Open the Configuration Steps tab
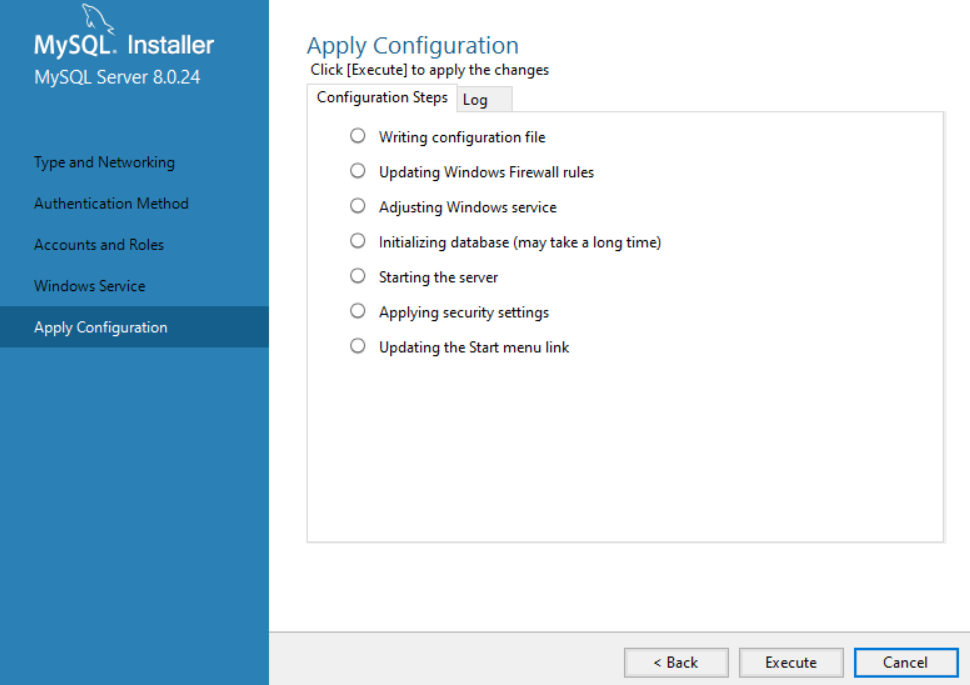The width and height of the screenshot is (970, 685). pos(382,98)
